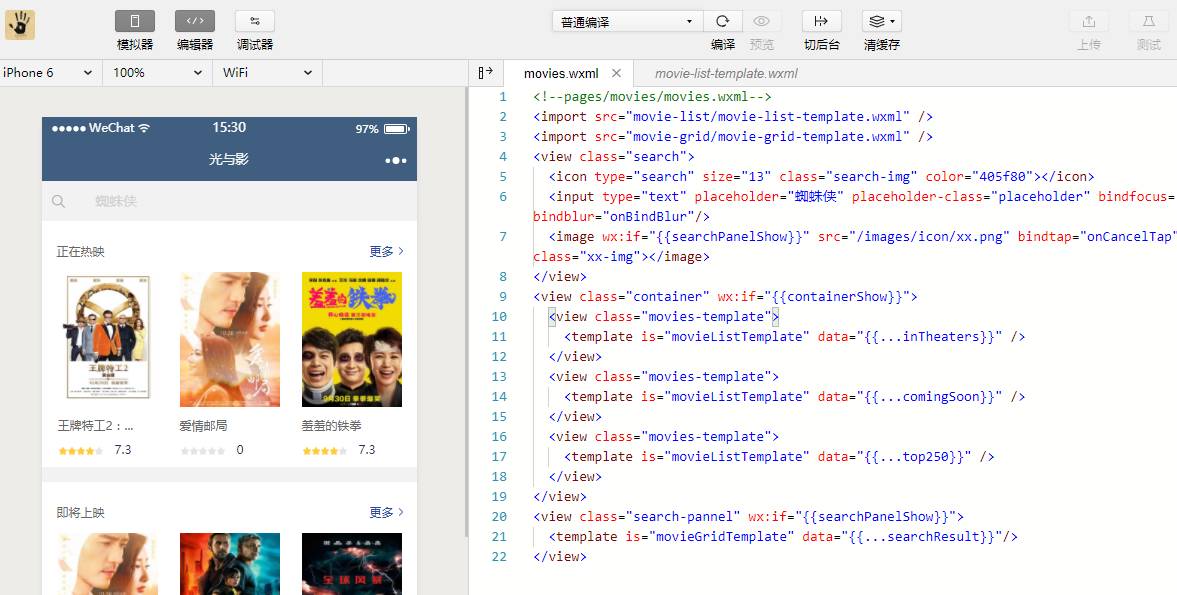
Task: Click the class="xx-img" wrapped line
Action: (x=622, y=257)
